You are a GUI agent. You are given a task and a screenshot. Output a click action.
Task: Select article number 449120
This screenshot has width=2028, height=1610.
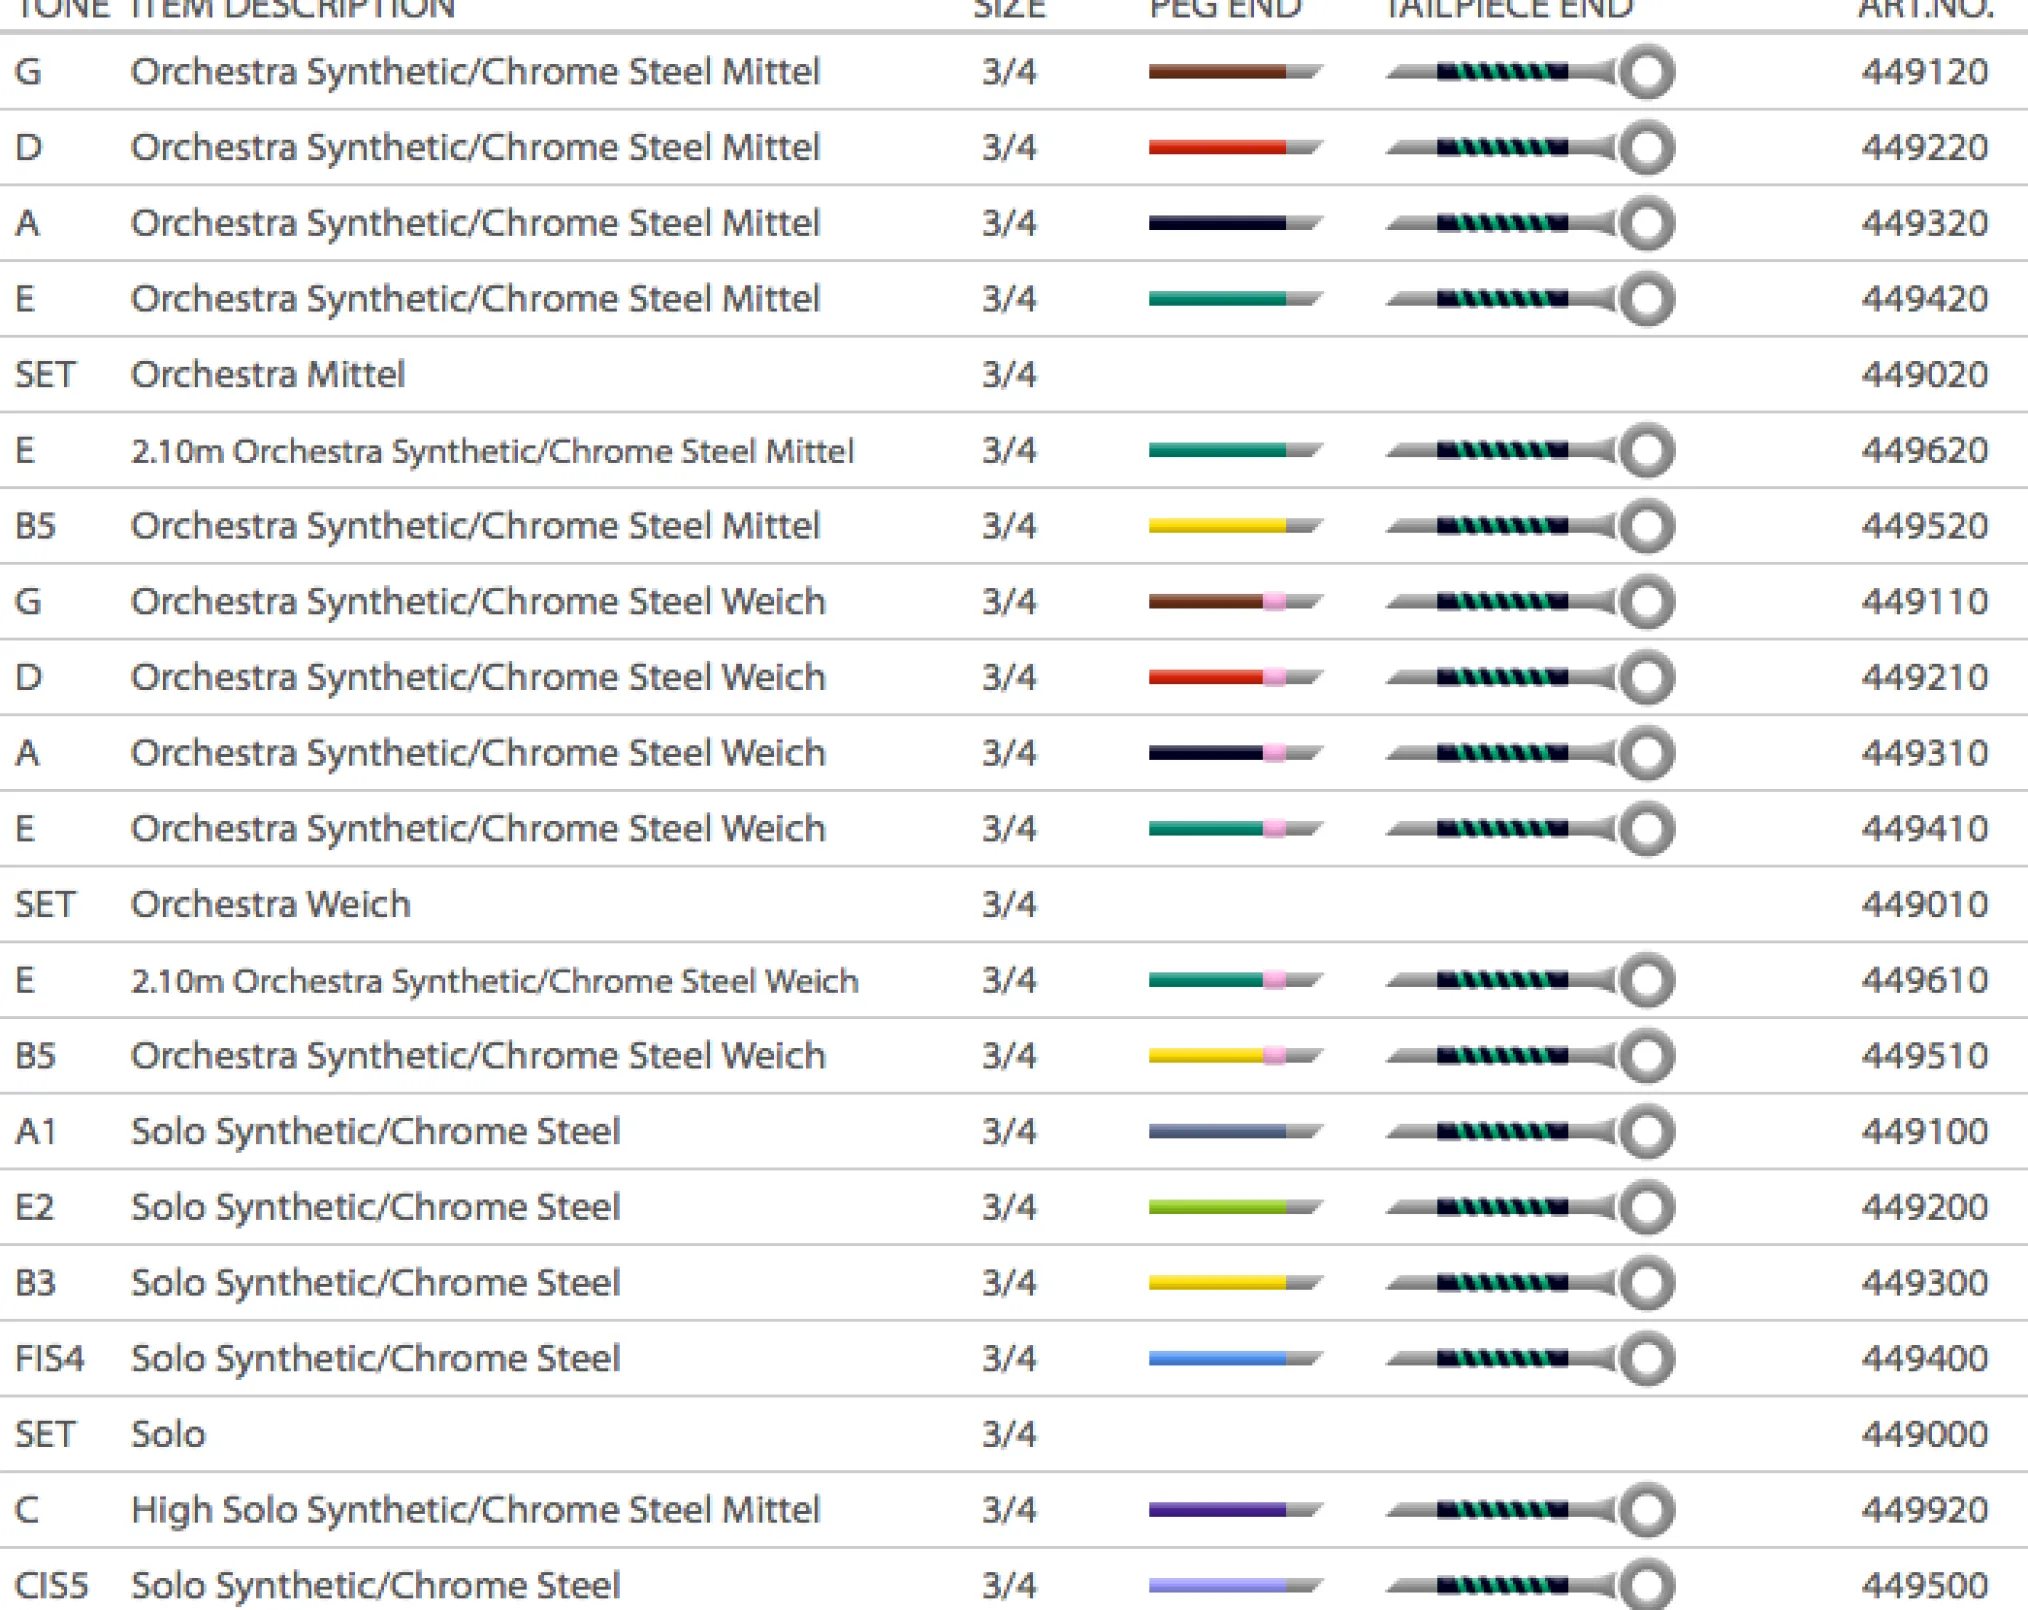coord(1924,72)
